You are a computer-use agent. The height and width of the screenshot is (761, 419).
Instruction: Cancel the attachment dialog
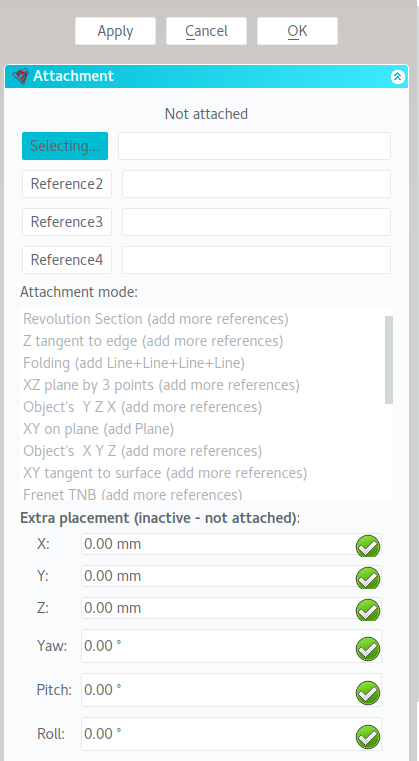point(206,31)
